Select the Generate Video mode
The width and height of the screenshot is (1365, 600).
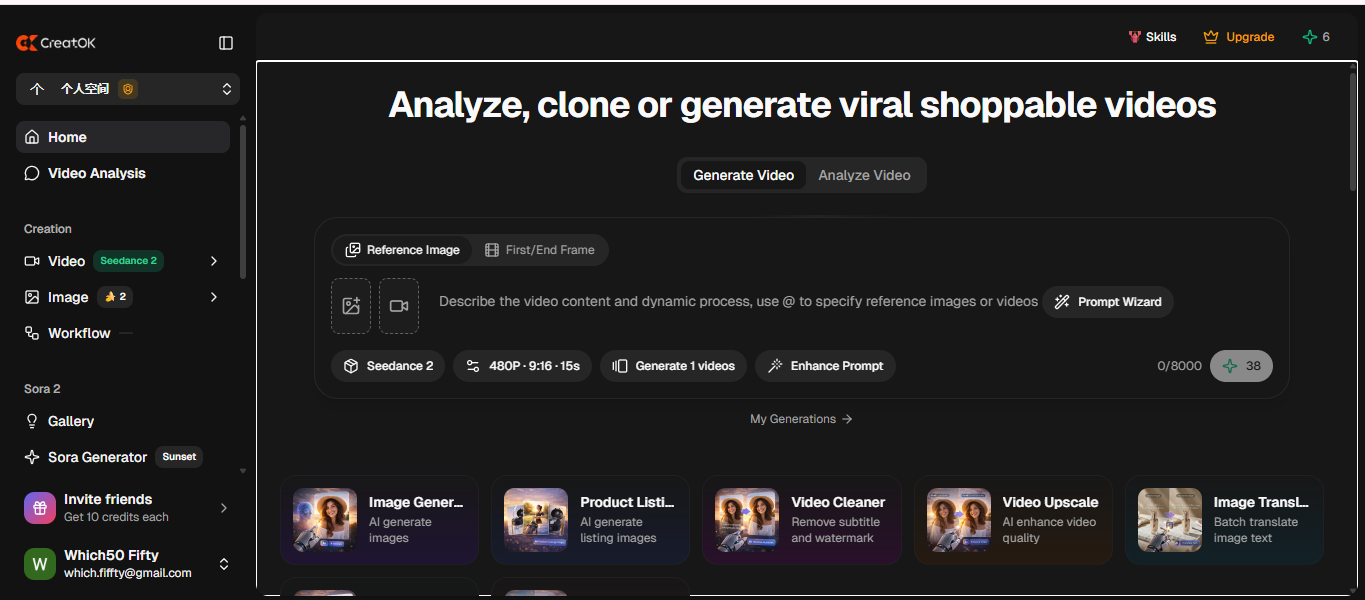point(743,175)
